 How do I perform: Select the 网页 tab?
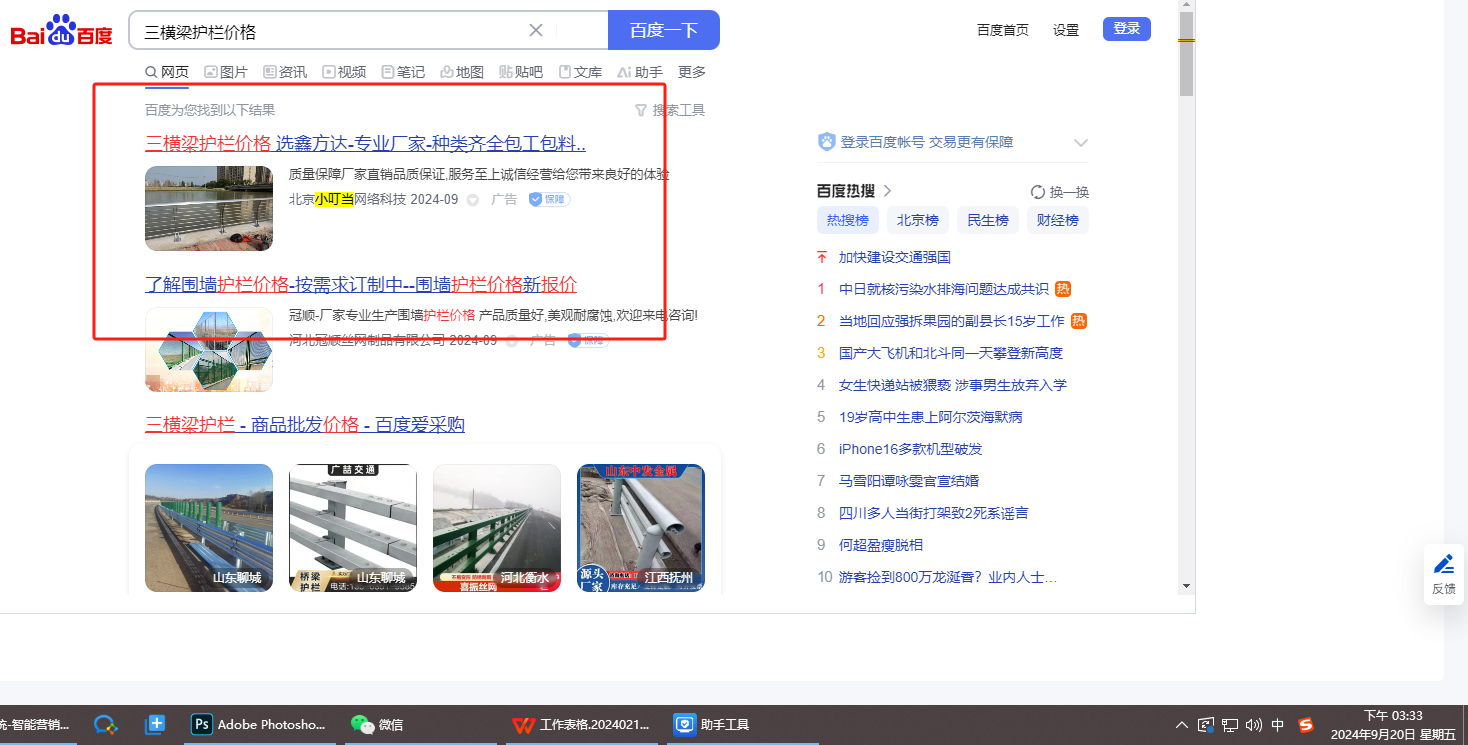pos(167,72)
